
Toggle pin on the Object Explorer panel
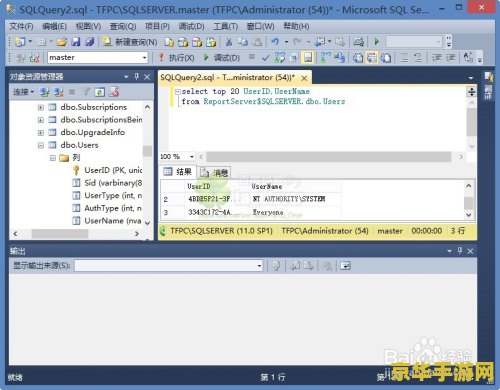(137, 77)
